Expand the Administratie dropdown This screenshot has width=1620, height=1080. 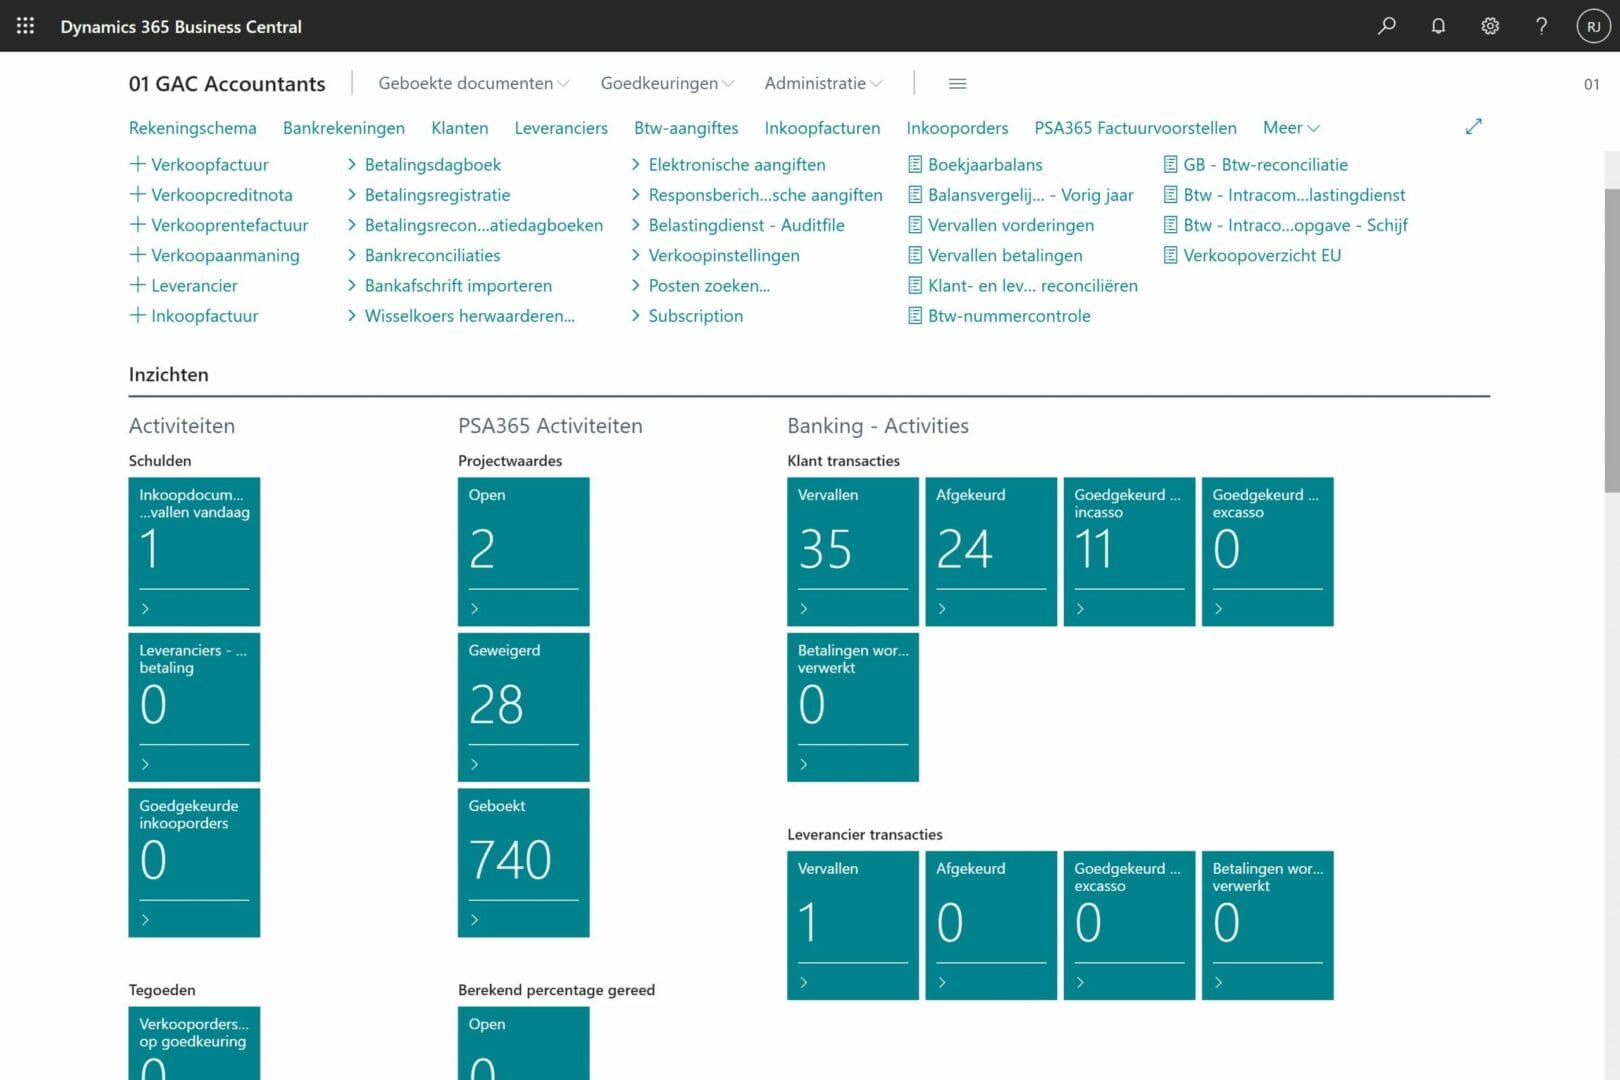(823, 83)
